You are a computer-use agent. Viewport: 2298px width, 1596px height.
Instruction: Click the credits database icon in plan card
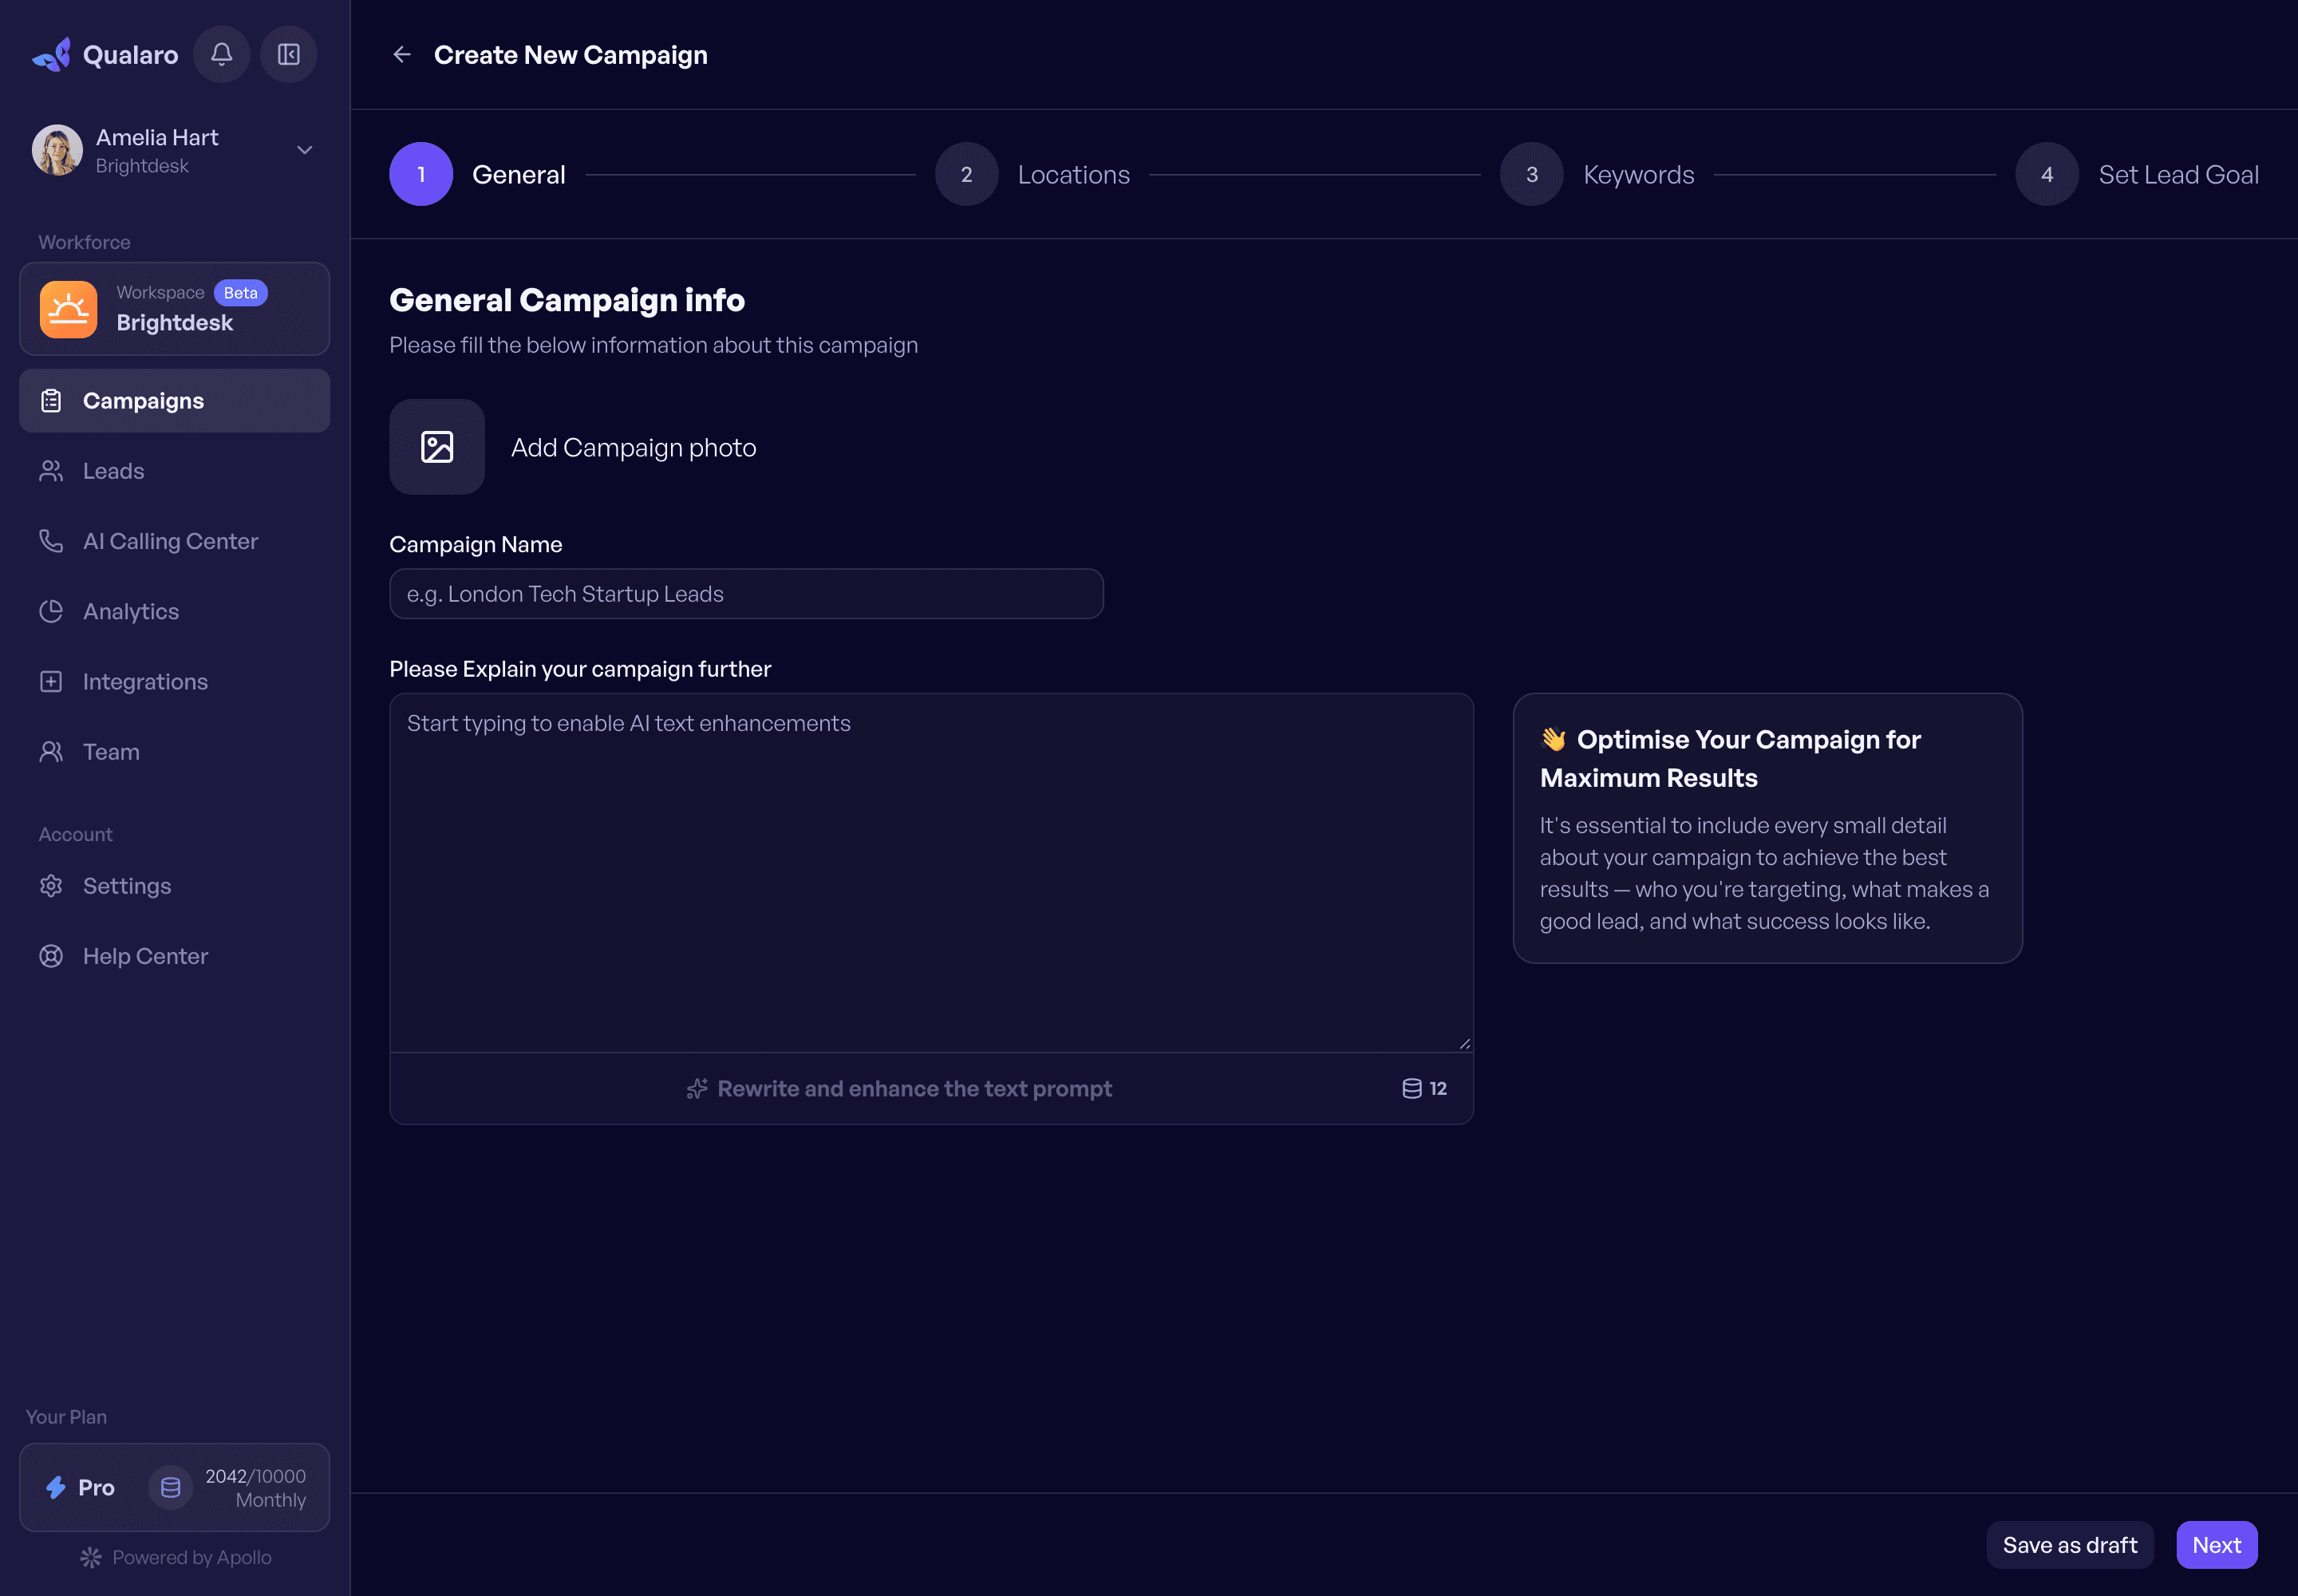tap(171, 1487)
